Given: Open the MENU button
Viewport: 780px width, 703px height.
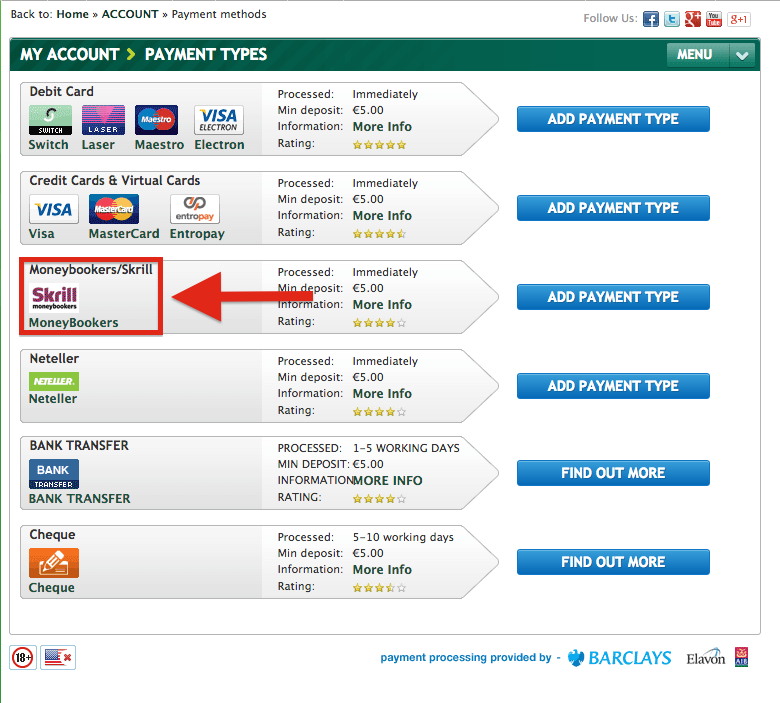Looking at the screenshot, I should [x=698, y=55].
